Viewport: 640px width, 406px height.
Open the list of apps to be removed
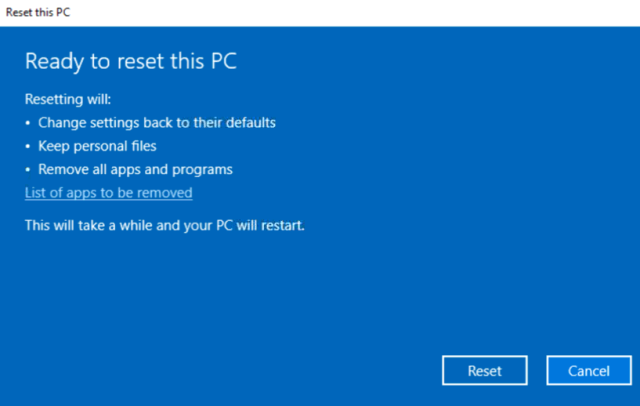(108, 192)
